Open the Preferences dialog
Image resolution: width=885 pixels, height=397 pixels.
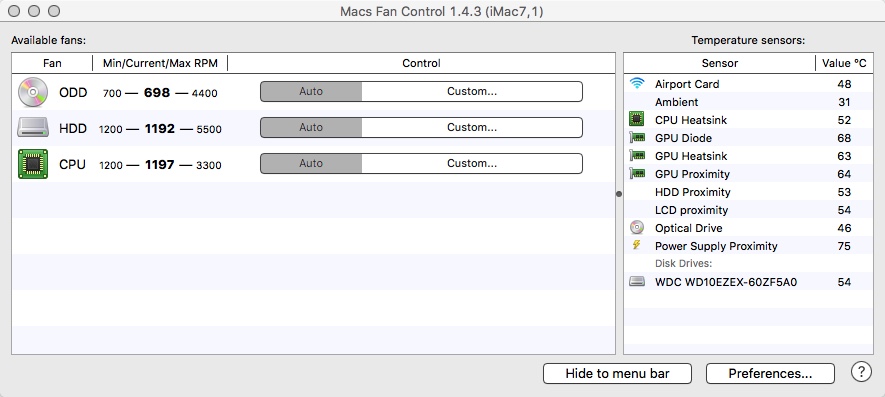(770, 373)
